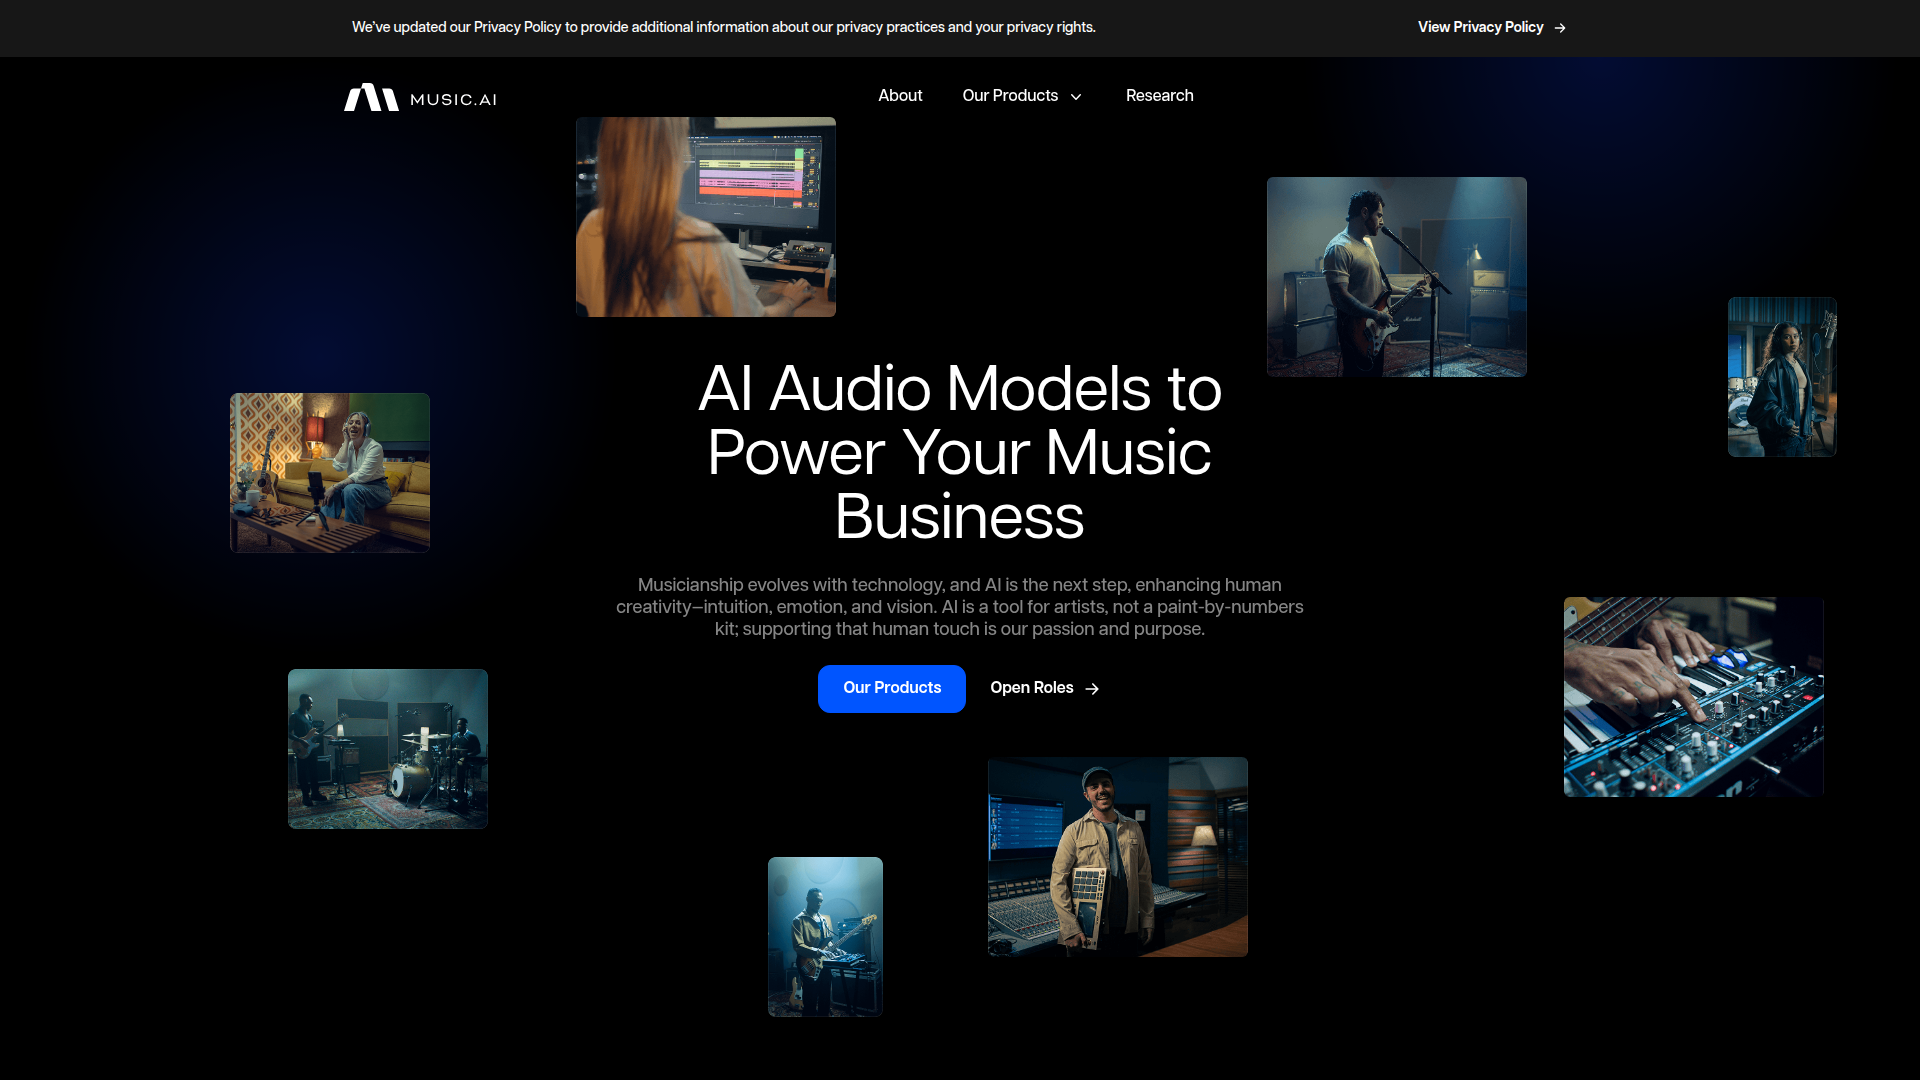
Task: Click the arrow next to View Privacy Policy
Action: (x=1560, y=28)
